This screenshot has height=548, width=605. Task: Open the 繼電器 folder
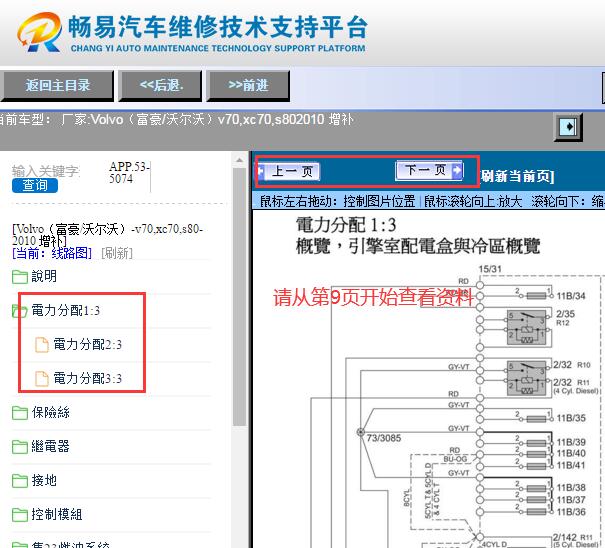tap(51, 447)
